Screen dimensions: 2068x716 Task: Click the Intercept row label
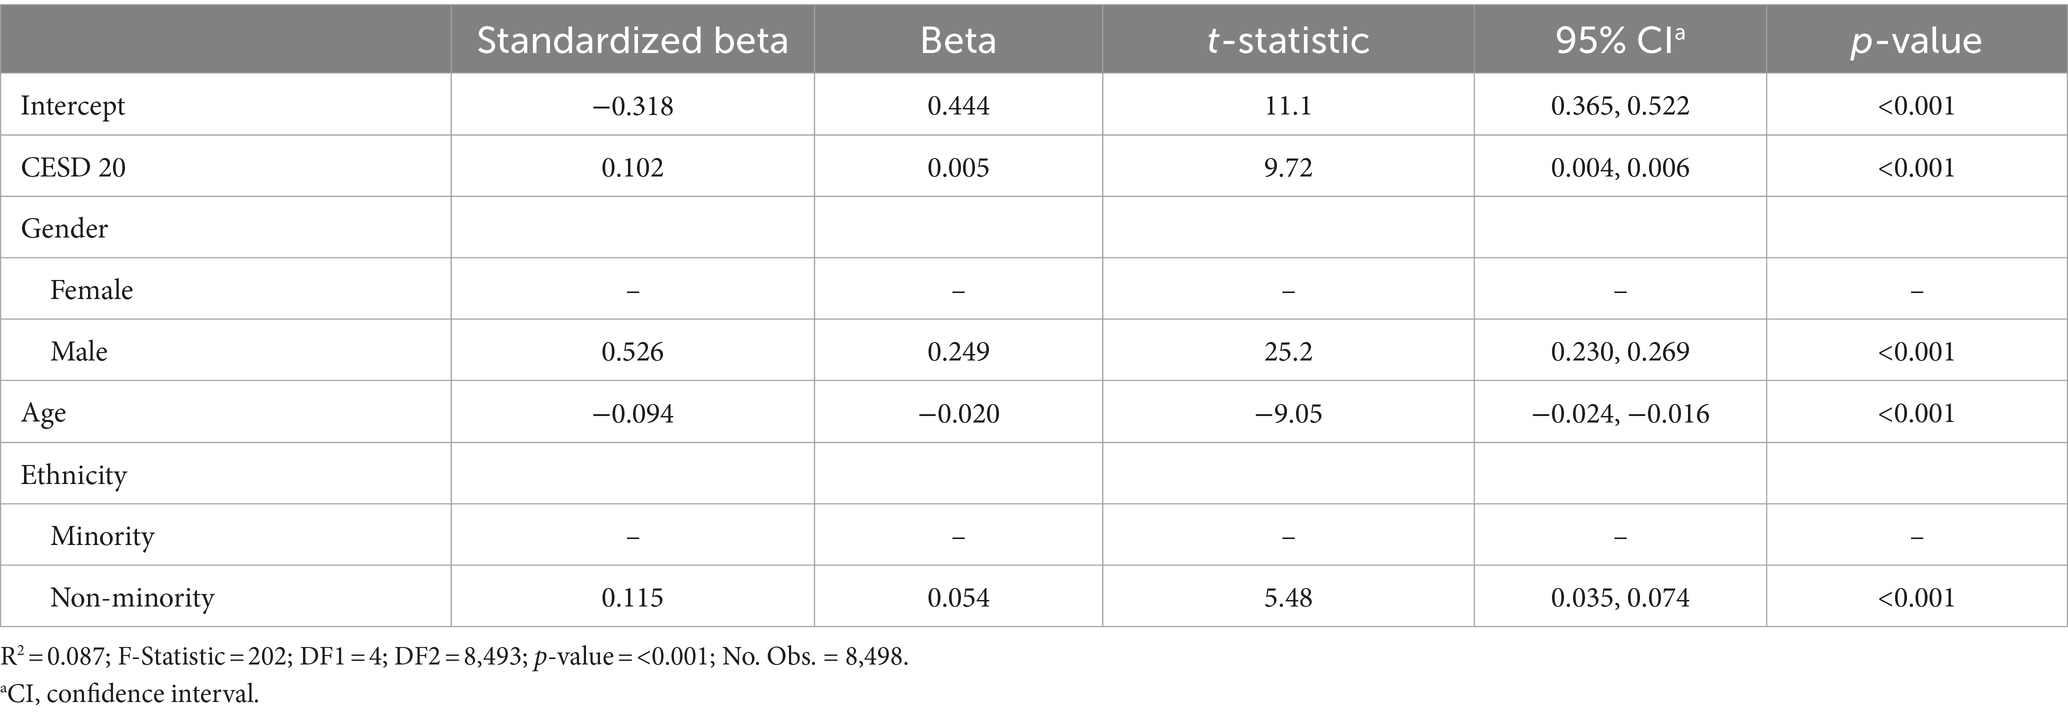click(x=73, y=106)
